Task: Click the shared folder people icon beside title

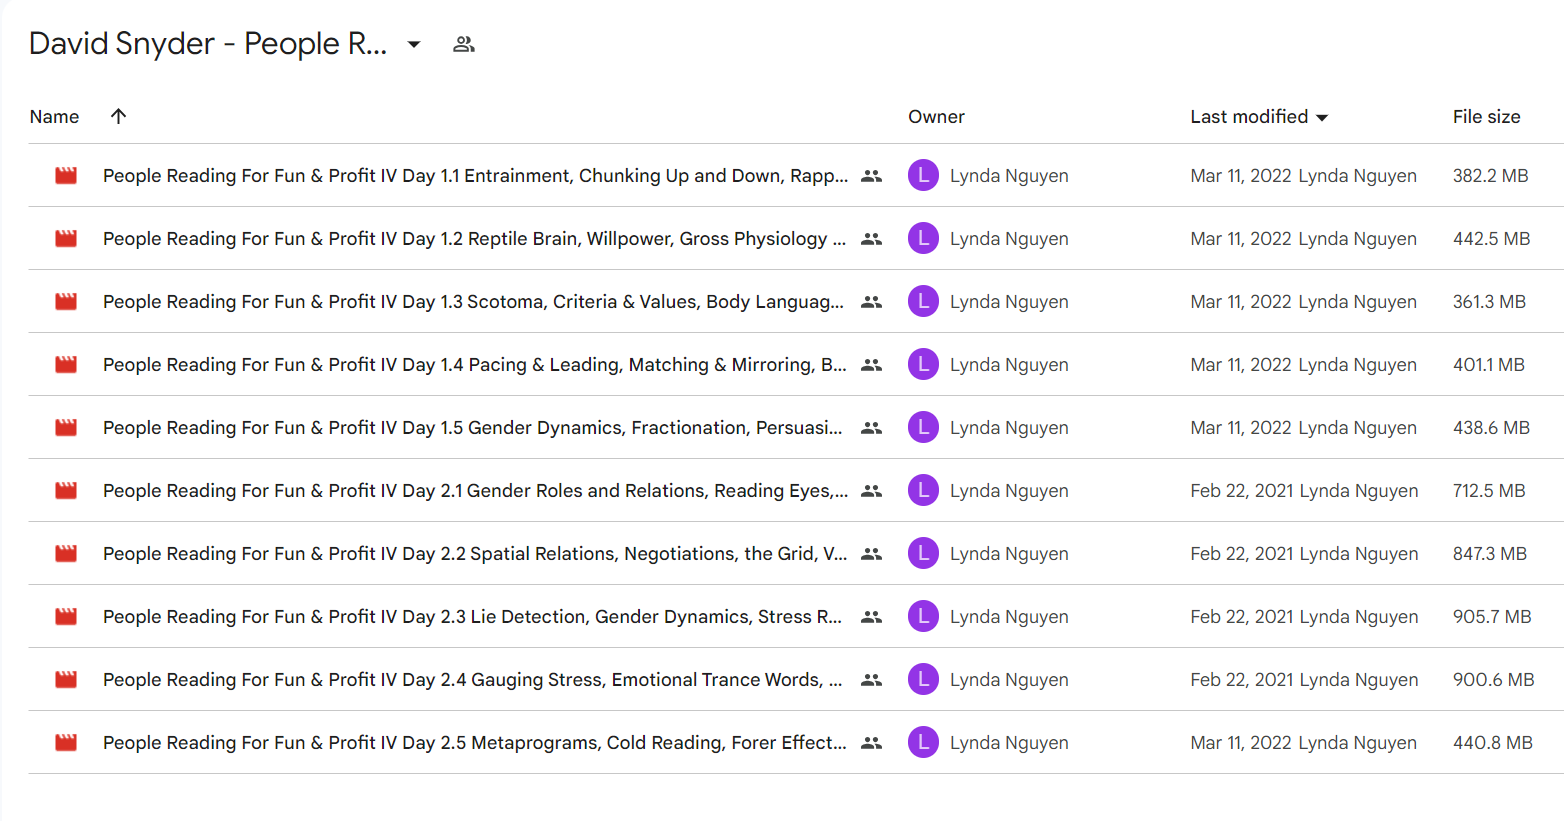Action: (x=463, y=44)
